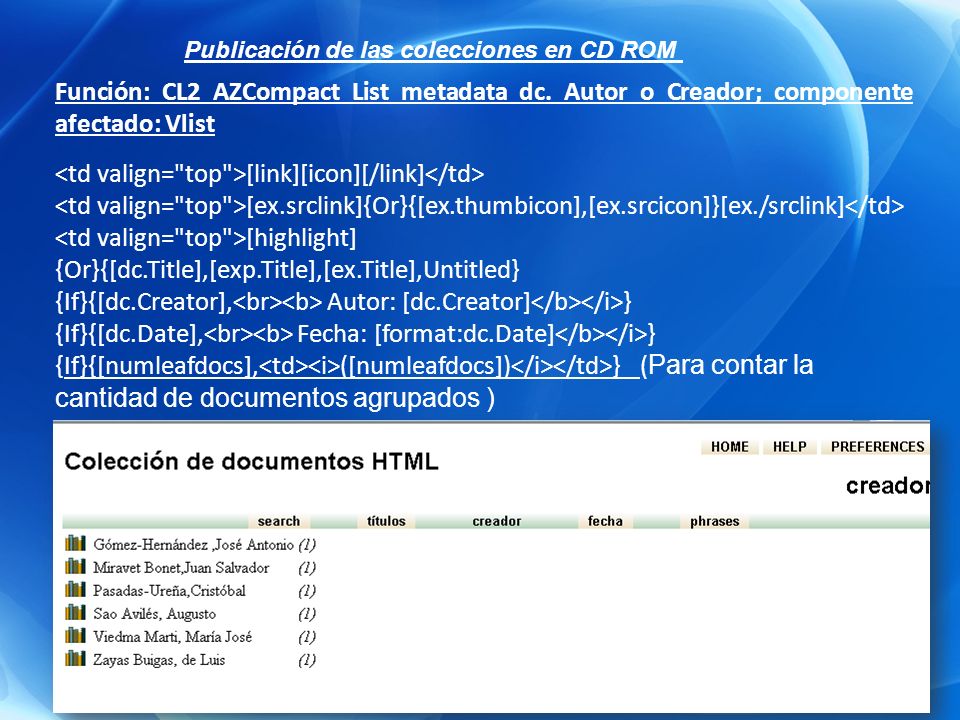Open bookshelf icon for Sao Avilés, Augusto
Image resolution: width=960 pixels, height=720 pixels.
pos(75,612)
